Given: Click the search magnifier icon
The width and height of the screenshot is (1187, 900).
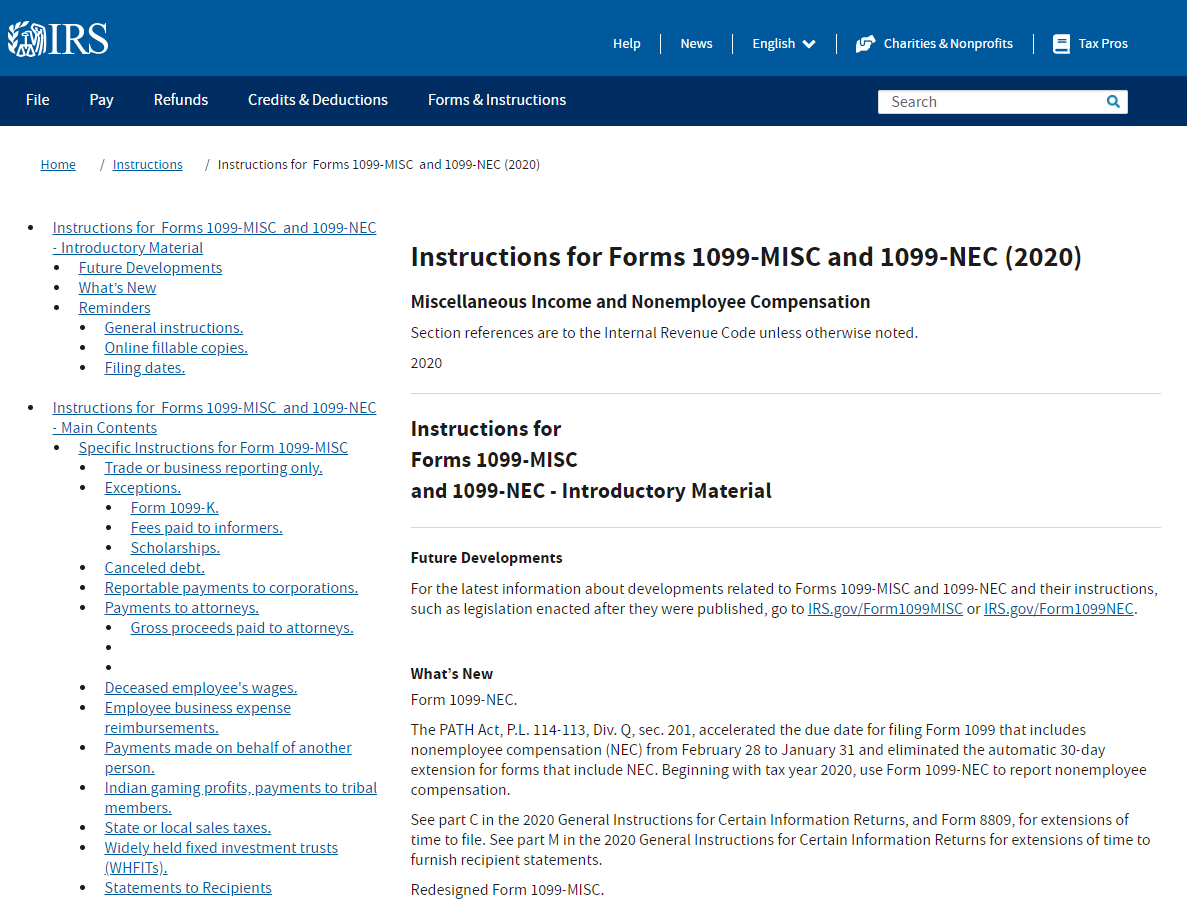Looking at the screenshot, I should coord(1113,101).
